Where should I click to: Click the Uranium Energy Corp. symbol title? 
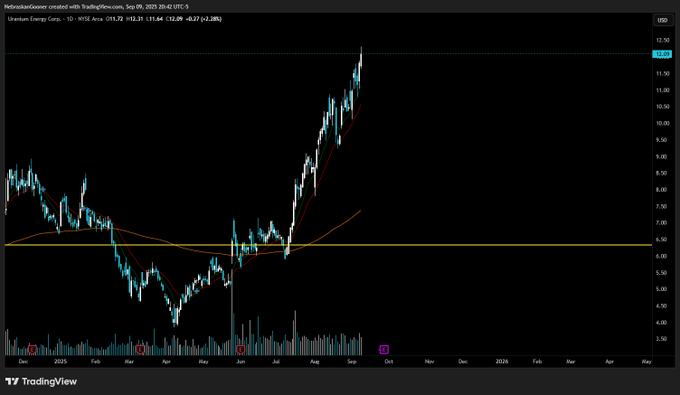(x=34, y=19)
